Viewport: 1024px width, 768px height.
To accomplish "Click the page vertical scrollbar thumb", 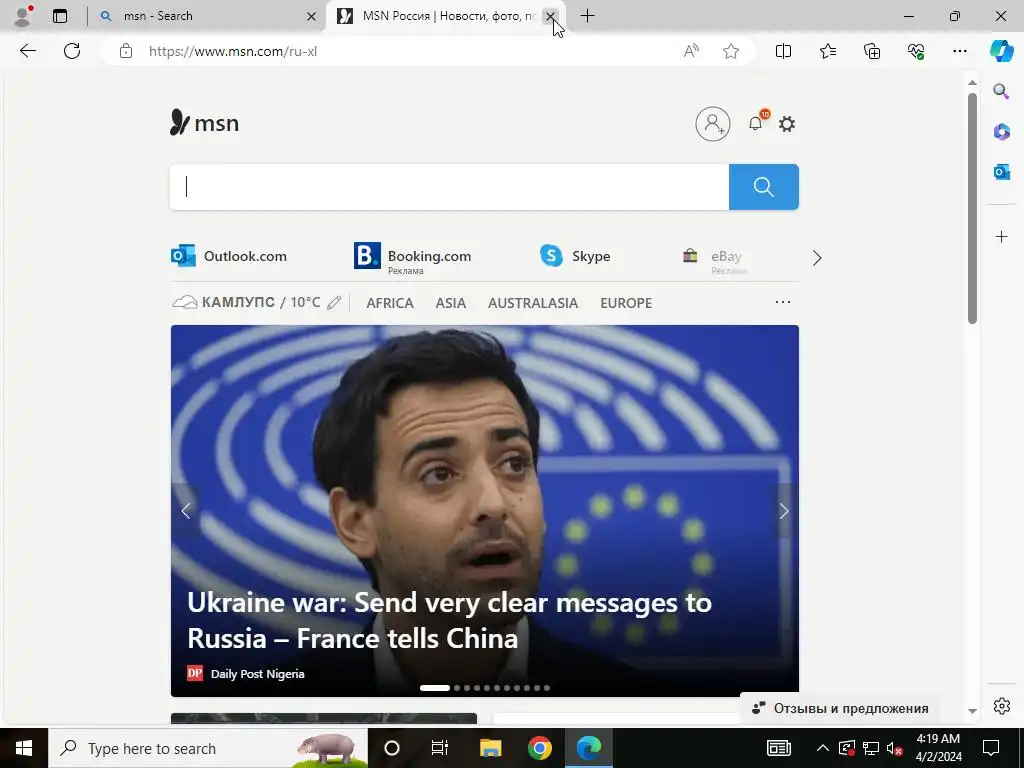I will (972, 208).
